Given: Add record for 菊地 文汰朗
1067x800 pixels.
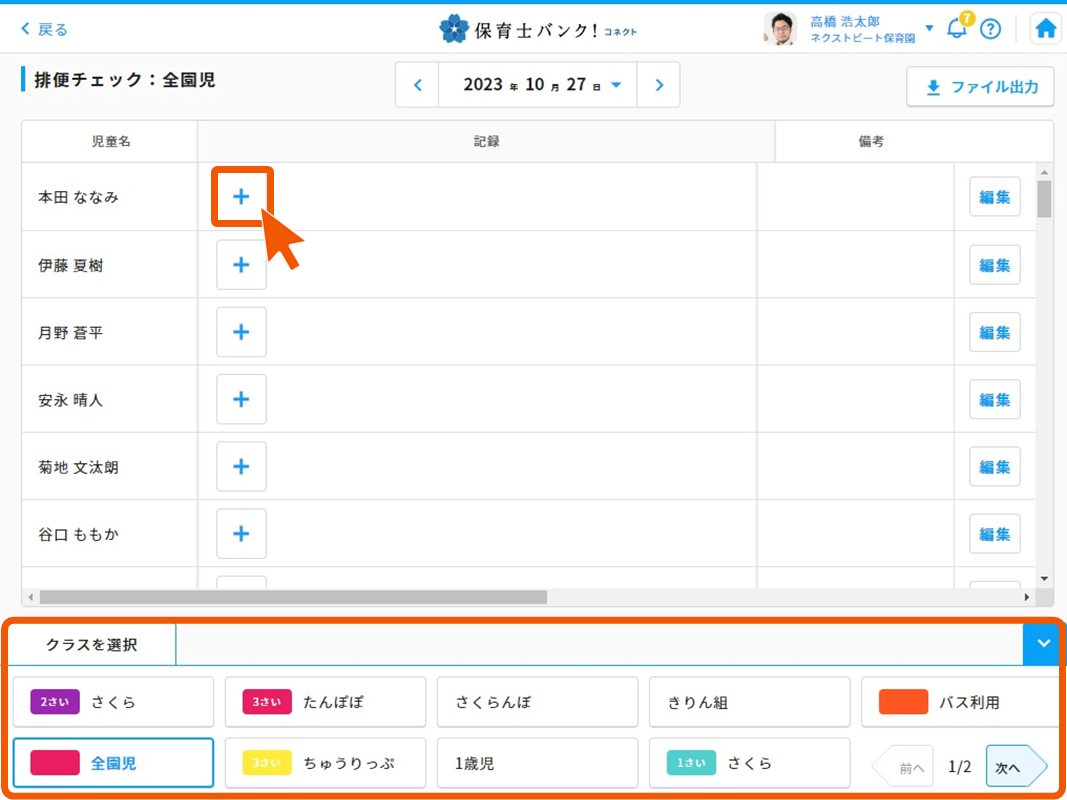Looking at the screenshot, I should click(241, 467).
